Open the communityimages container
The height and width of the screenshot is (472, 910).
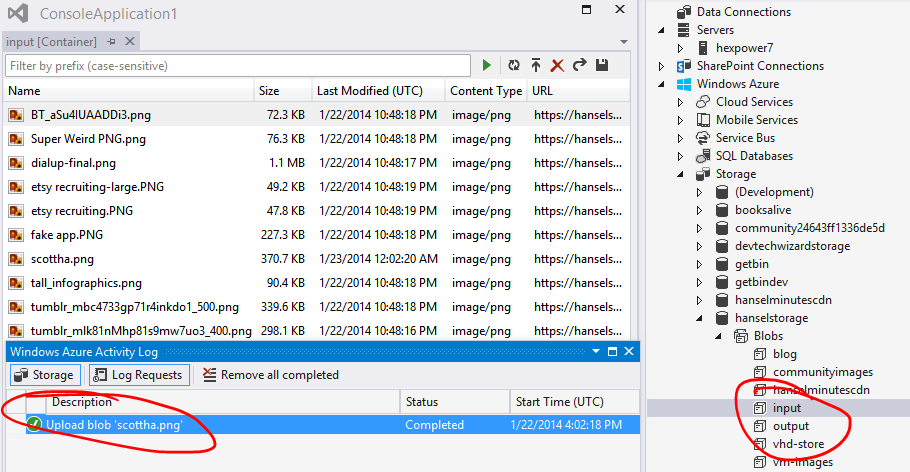point(823,372)
